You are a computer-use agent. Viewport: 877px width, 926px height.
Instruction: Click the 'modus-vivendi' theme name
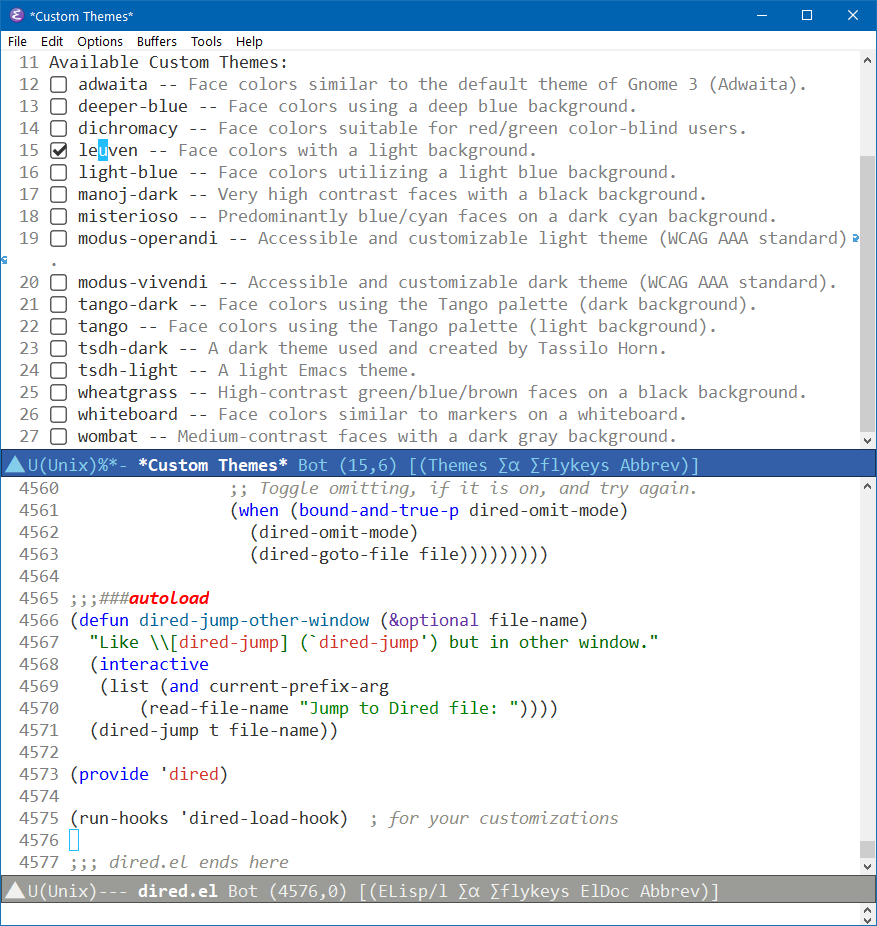(x=143, y=282)
